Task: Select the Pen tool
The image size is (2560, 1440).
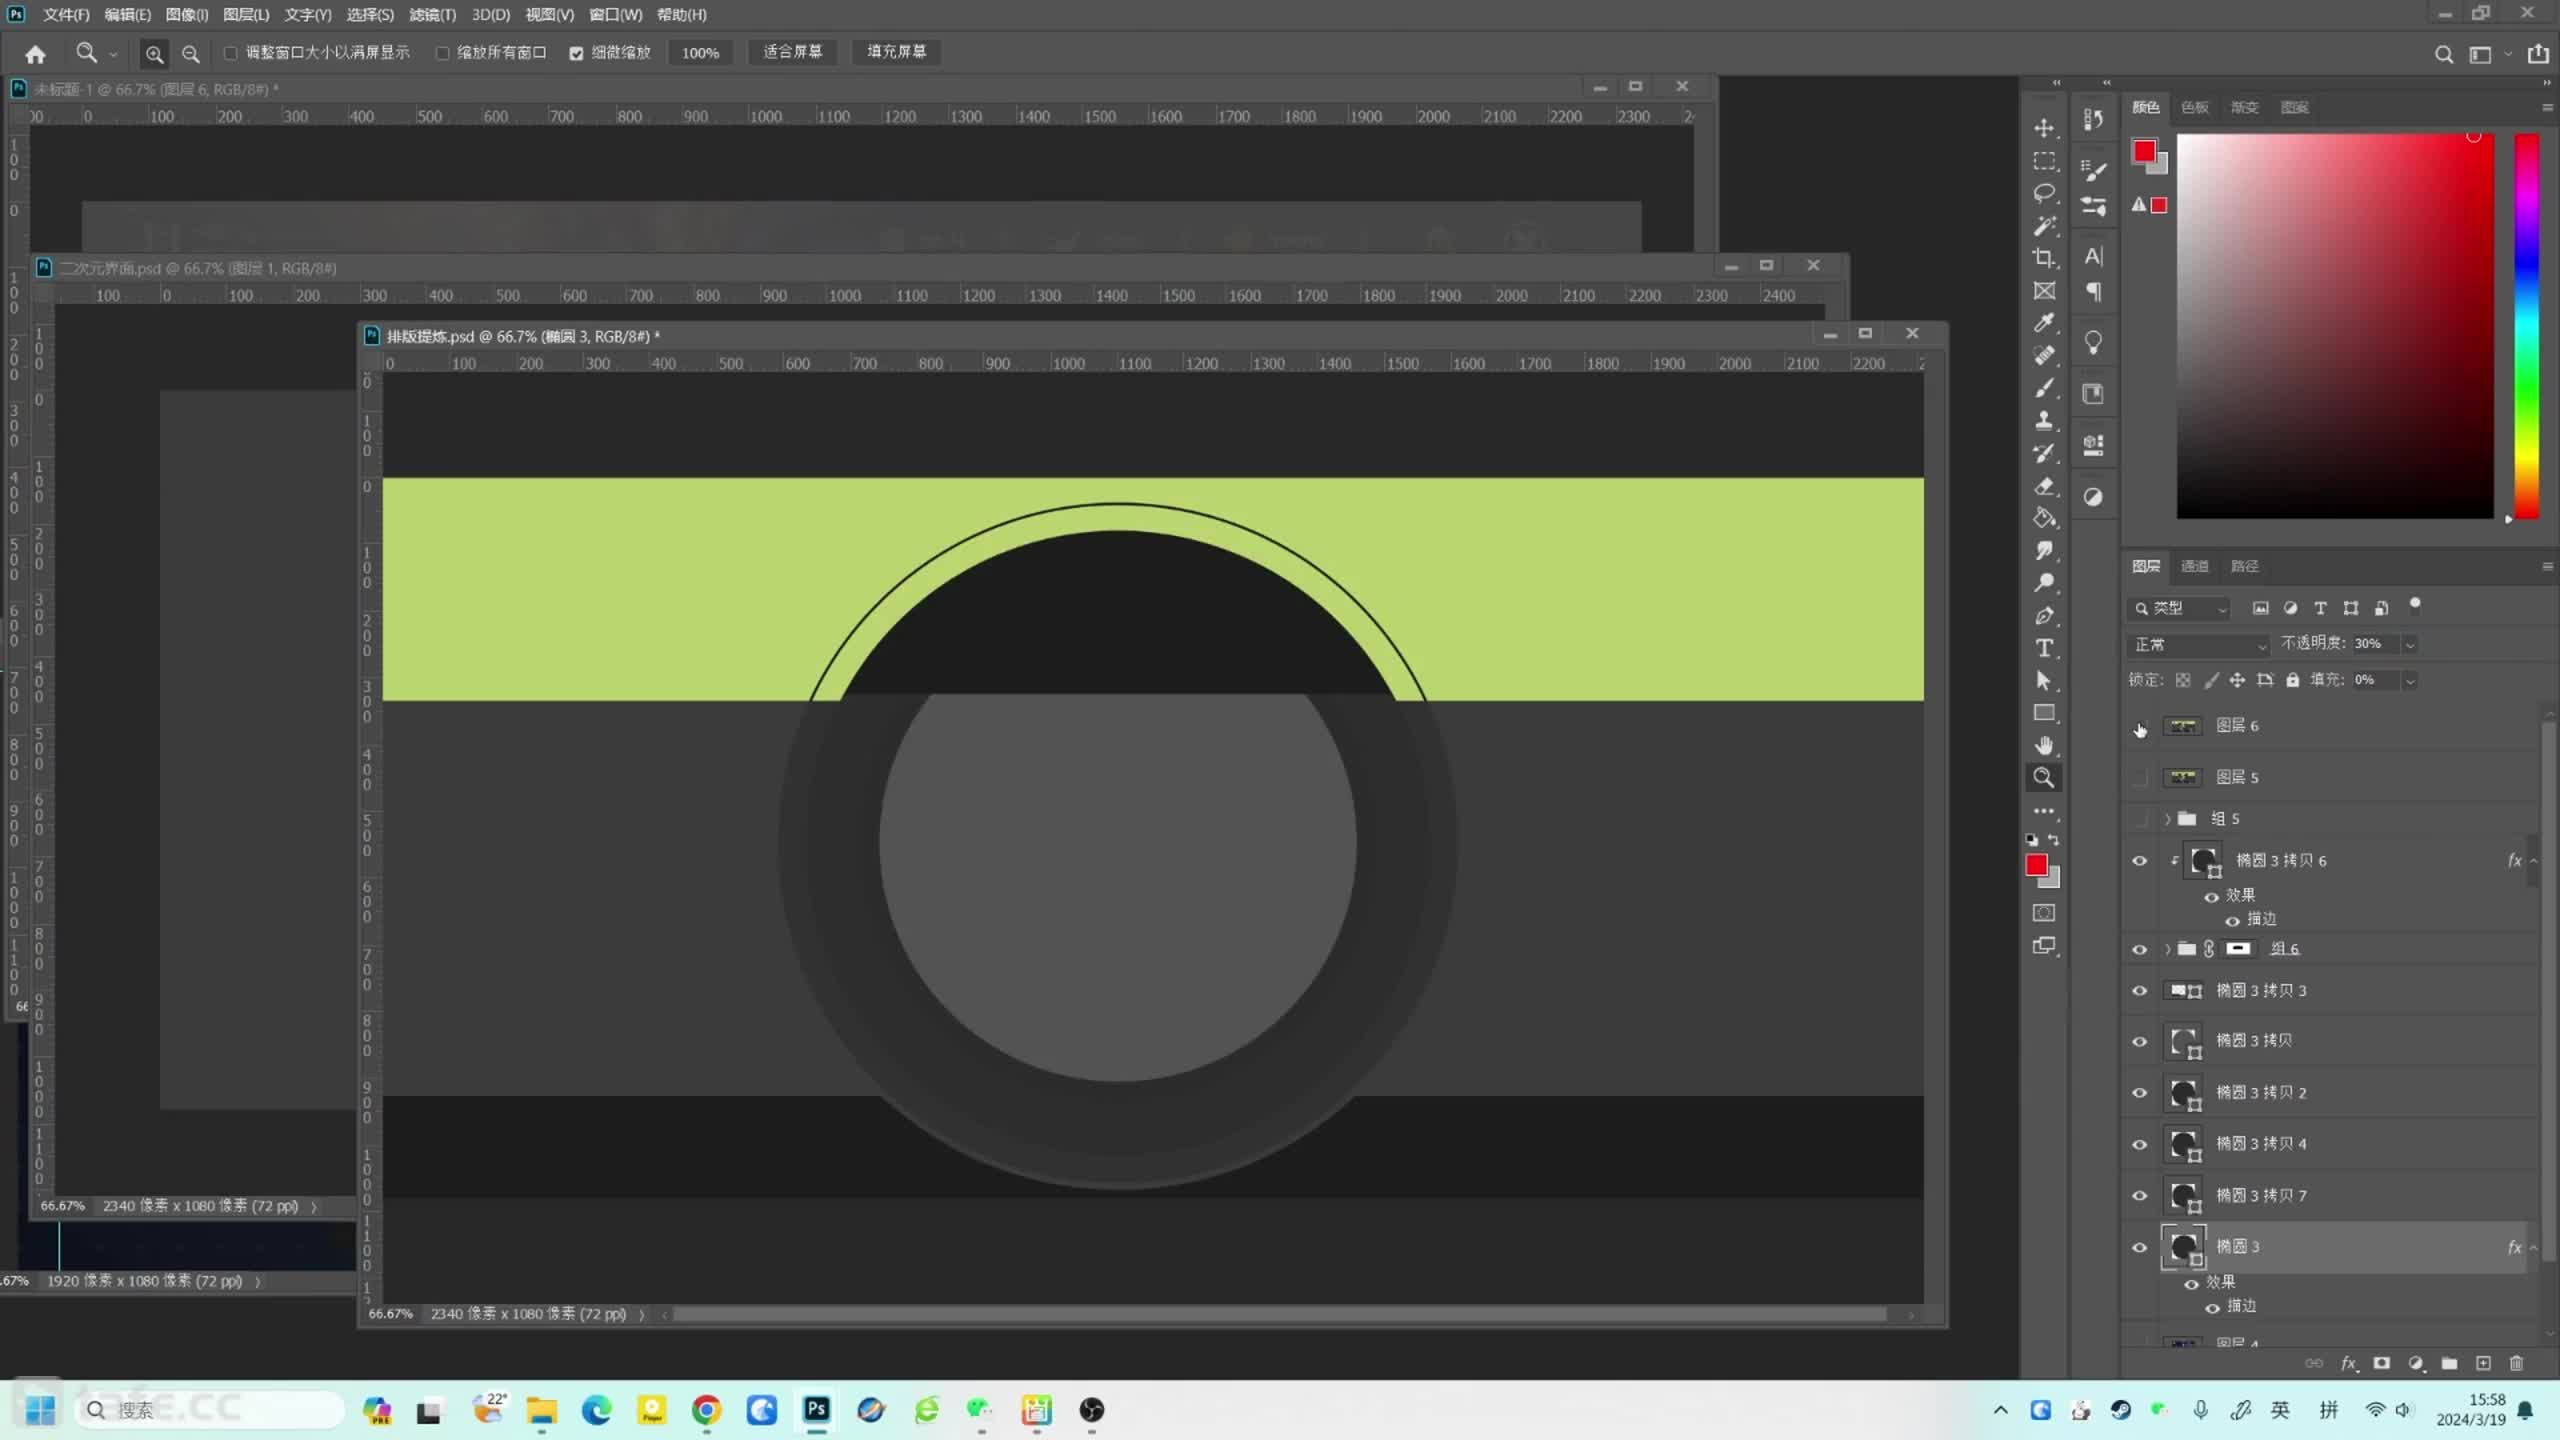Action: (2044, 616)
